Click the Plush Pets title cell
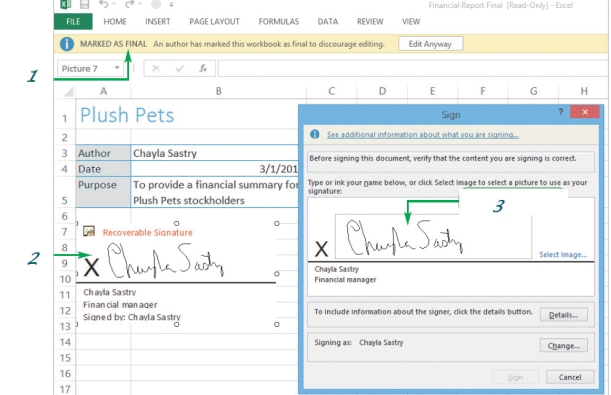This screenshot has height=395, width=611. click(x=127, y=115)
